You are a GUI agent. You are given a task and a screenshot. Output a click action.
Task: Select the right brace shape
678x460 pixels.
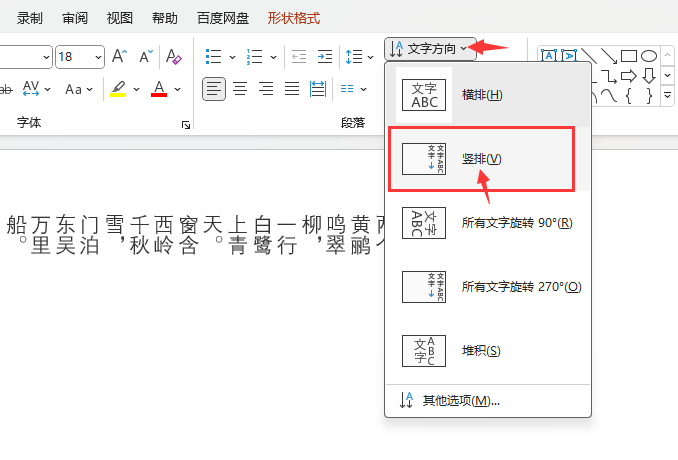[649, 96]
